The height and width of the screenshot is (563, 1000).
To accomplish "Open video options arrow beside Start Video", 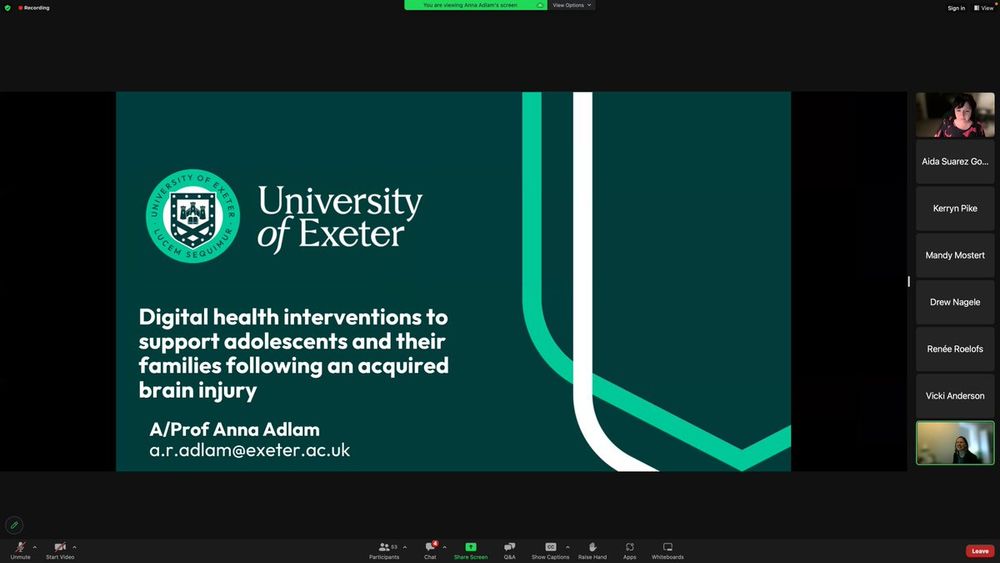I will click(x=75, y=547).
